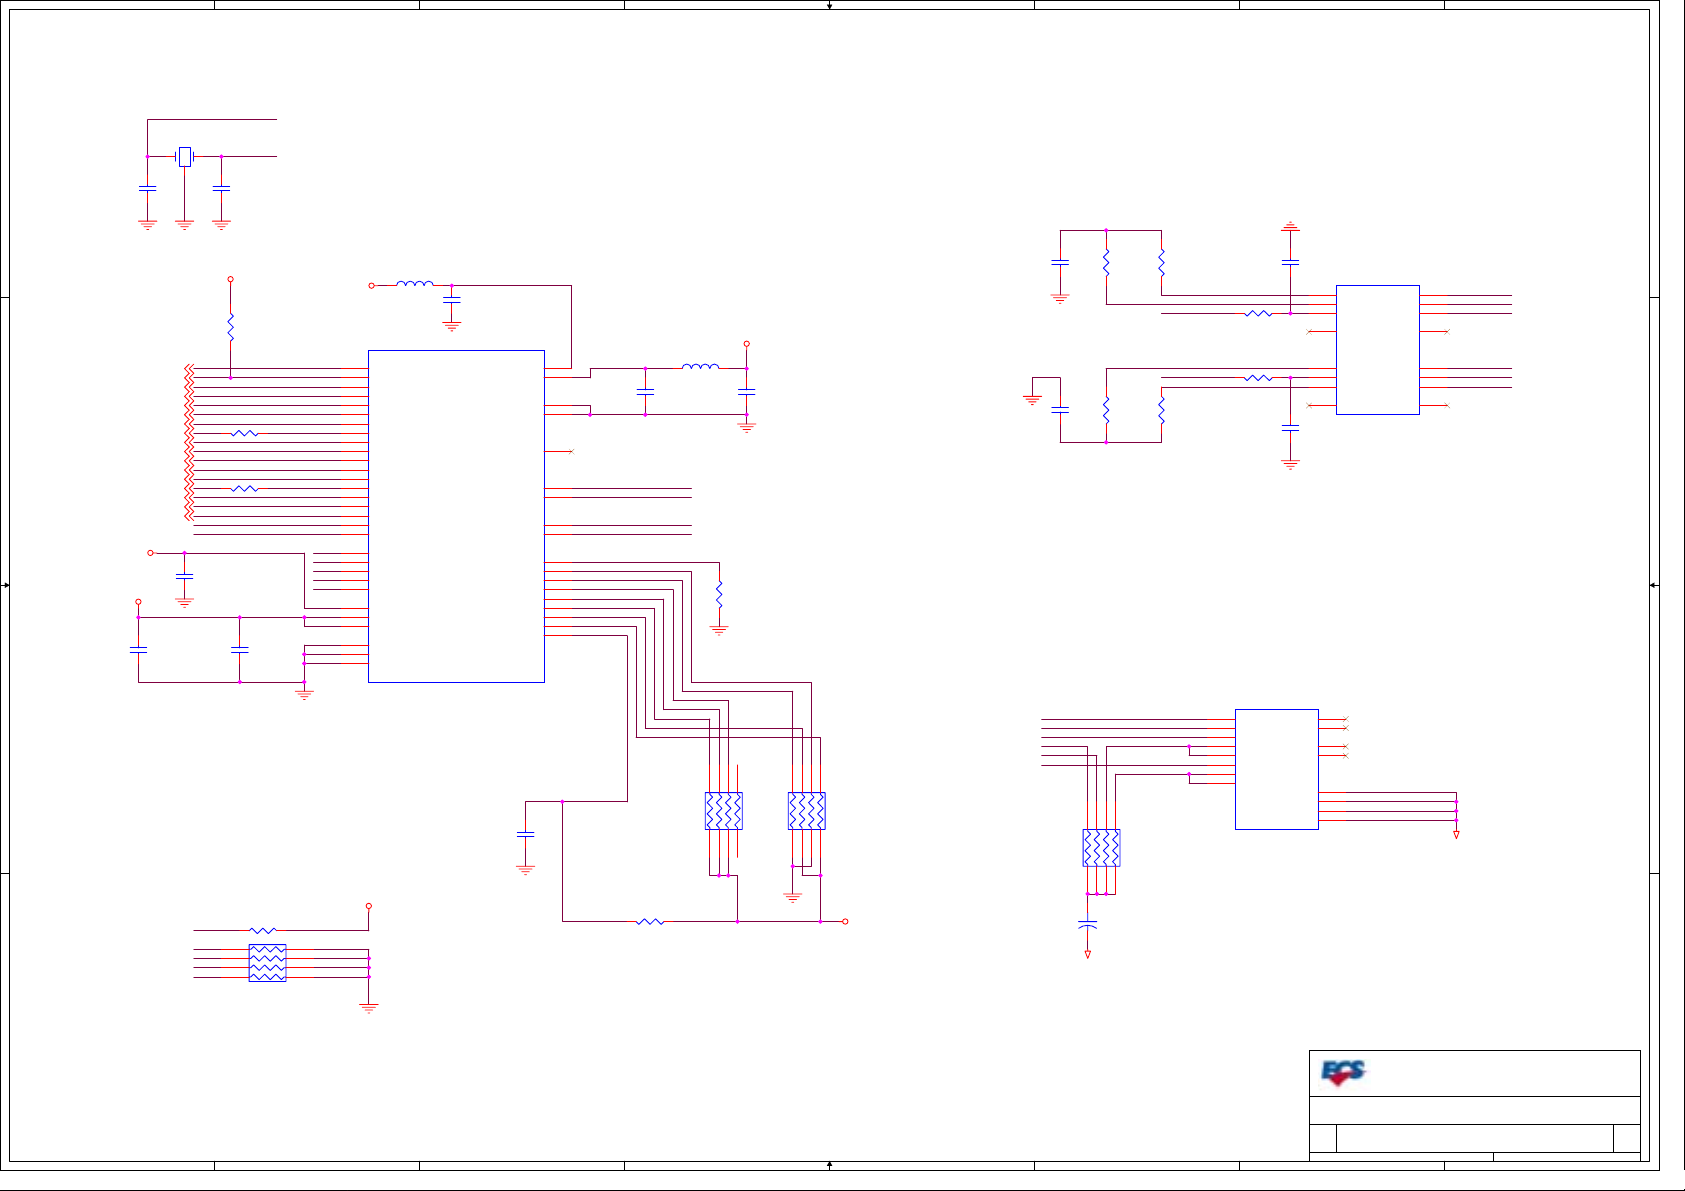Select the horizontal resistor on the bottom wire leading to the open terminal
Viewport: 1685px width, 1191px height.
[x=650, y=921]
